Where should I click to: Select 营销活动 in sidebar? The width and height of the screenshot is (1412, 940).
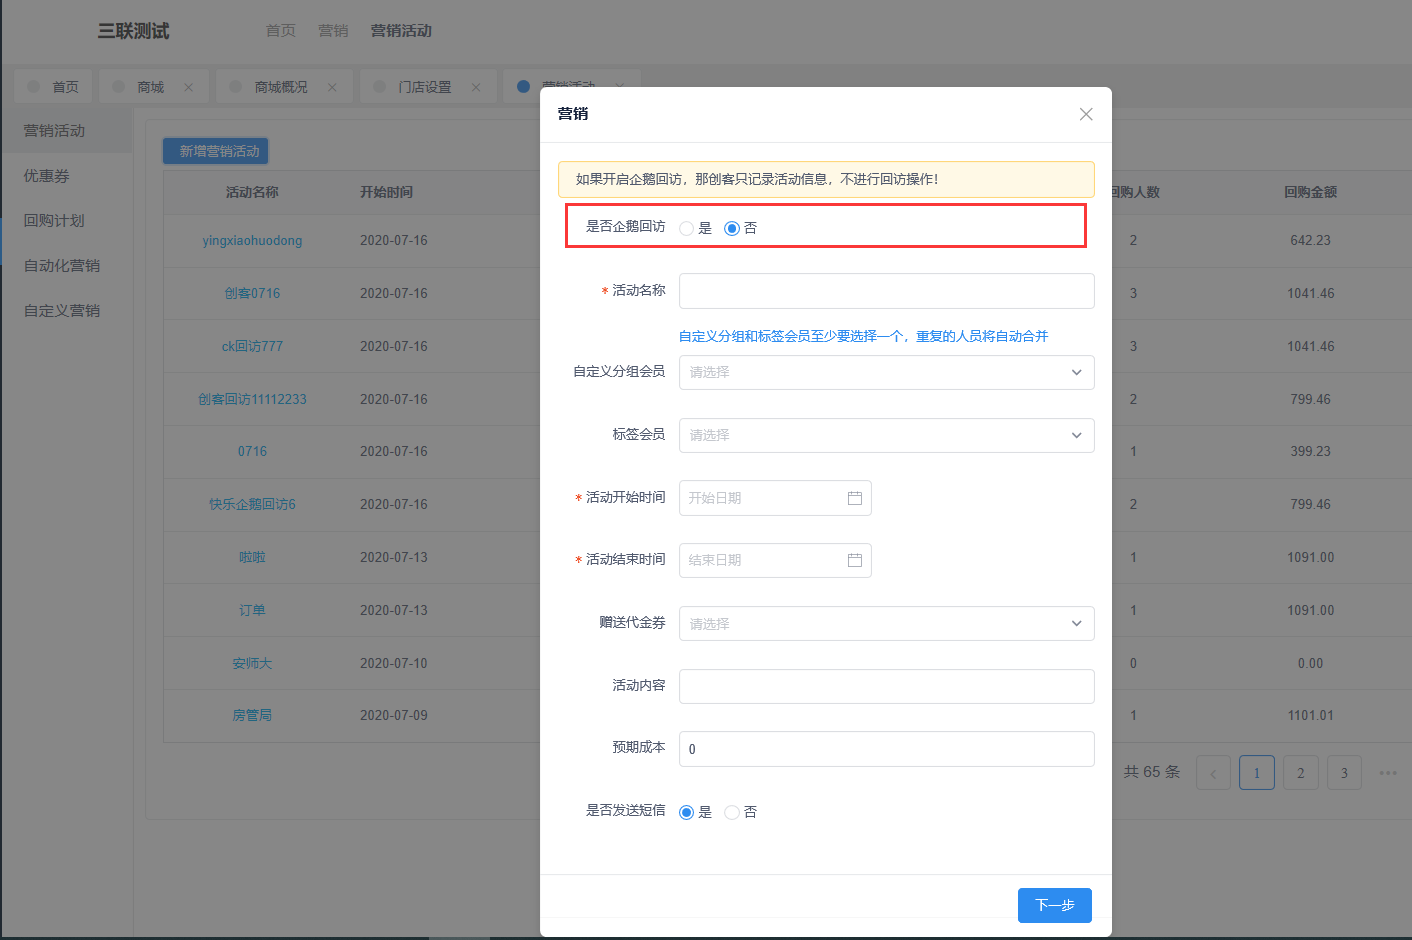click(x=66, y=131)
